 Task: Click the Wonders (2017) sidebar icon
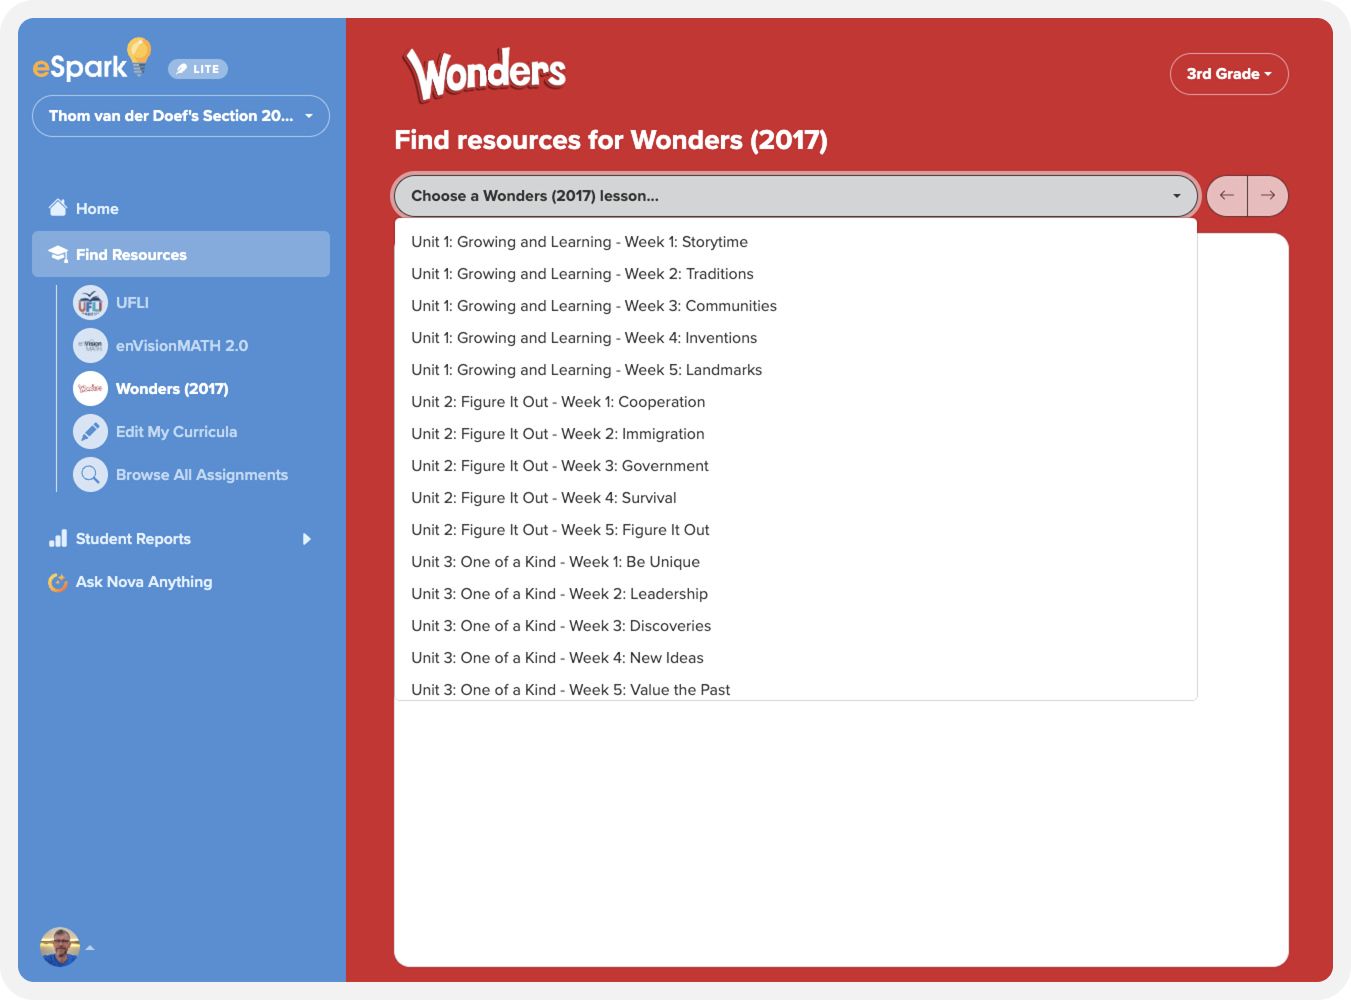(90, 388)
